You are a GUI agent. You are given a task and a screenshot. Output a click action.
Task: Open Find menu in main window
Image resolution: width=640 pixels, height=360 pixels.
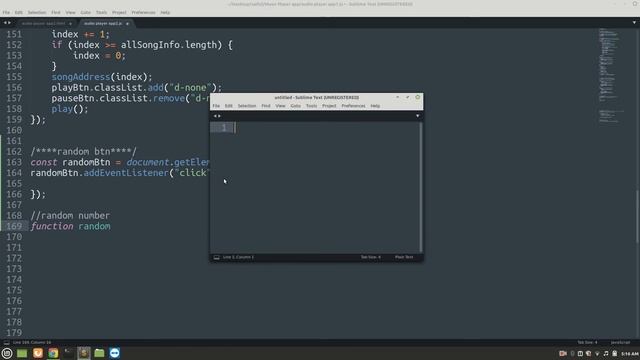click(x=56, y=12)
